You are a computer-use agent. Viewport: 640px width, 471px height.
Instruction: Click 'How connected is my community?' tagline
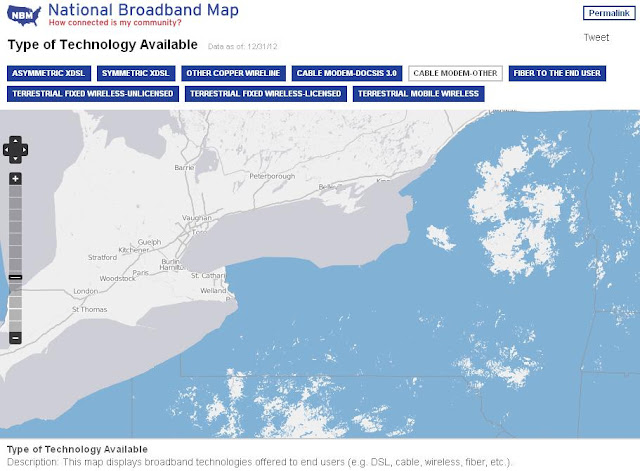[x=115, y=22]
